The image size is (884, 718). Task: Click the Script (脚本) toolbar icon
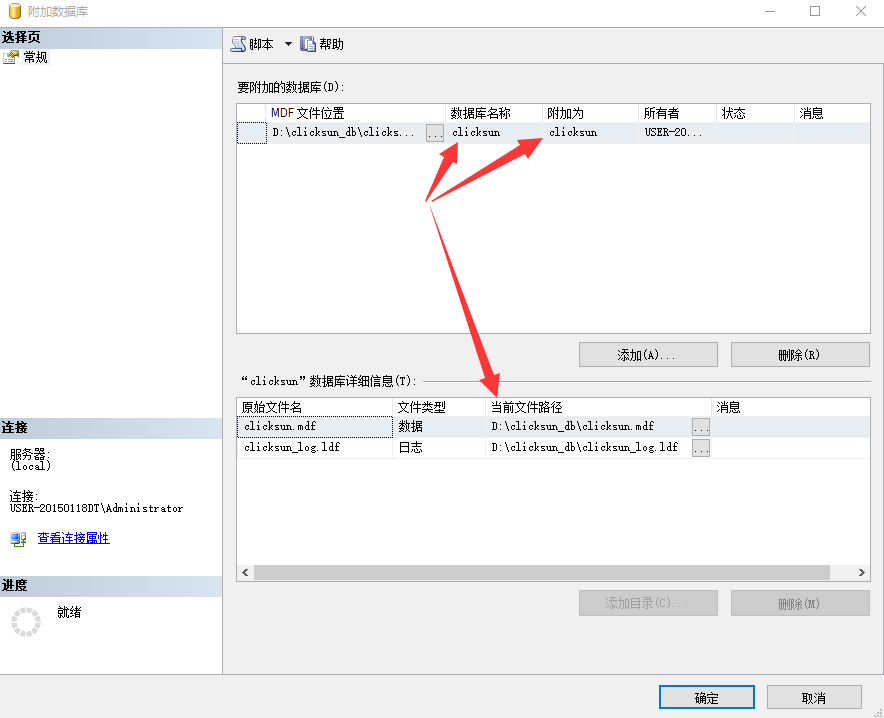click(238, 44)
